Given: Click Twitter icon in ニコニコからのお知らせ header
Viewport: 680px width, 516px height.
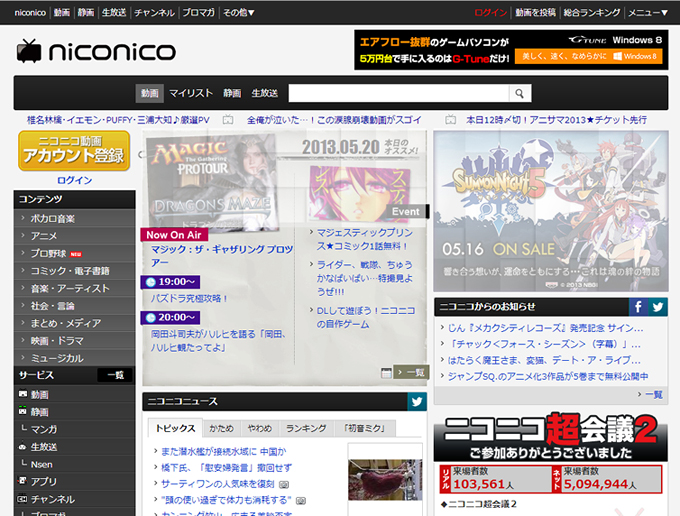Looking at the screenshot, I should click(x=658, y=307).
